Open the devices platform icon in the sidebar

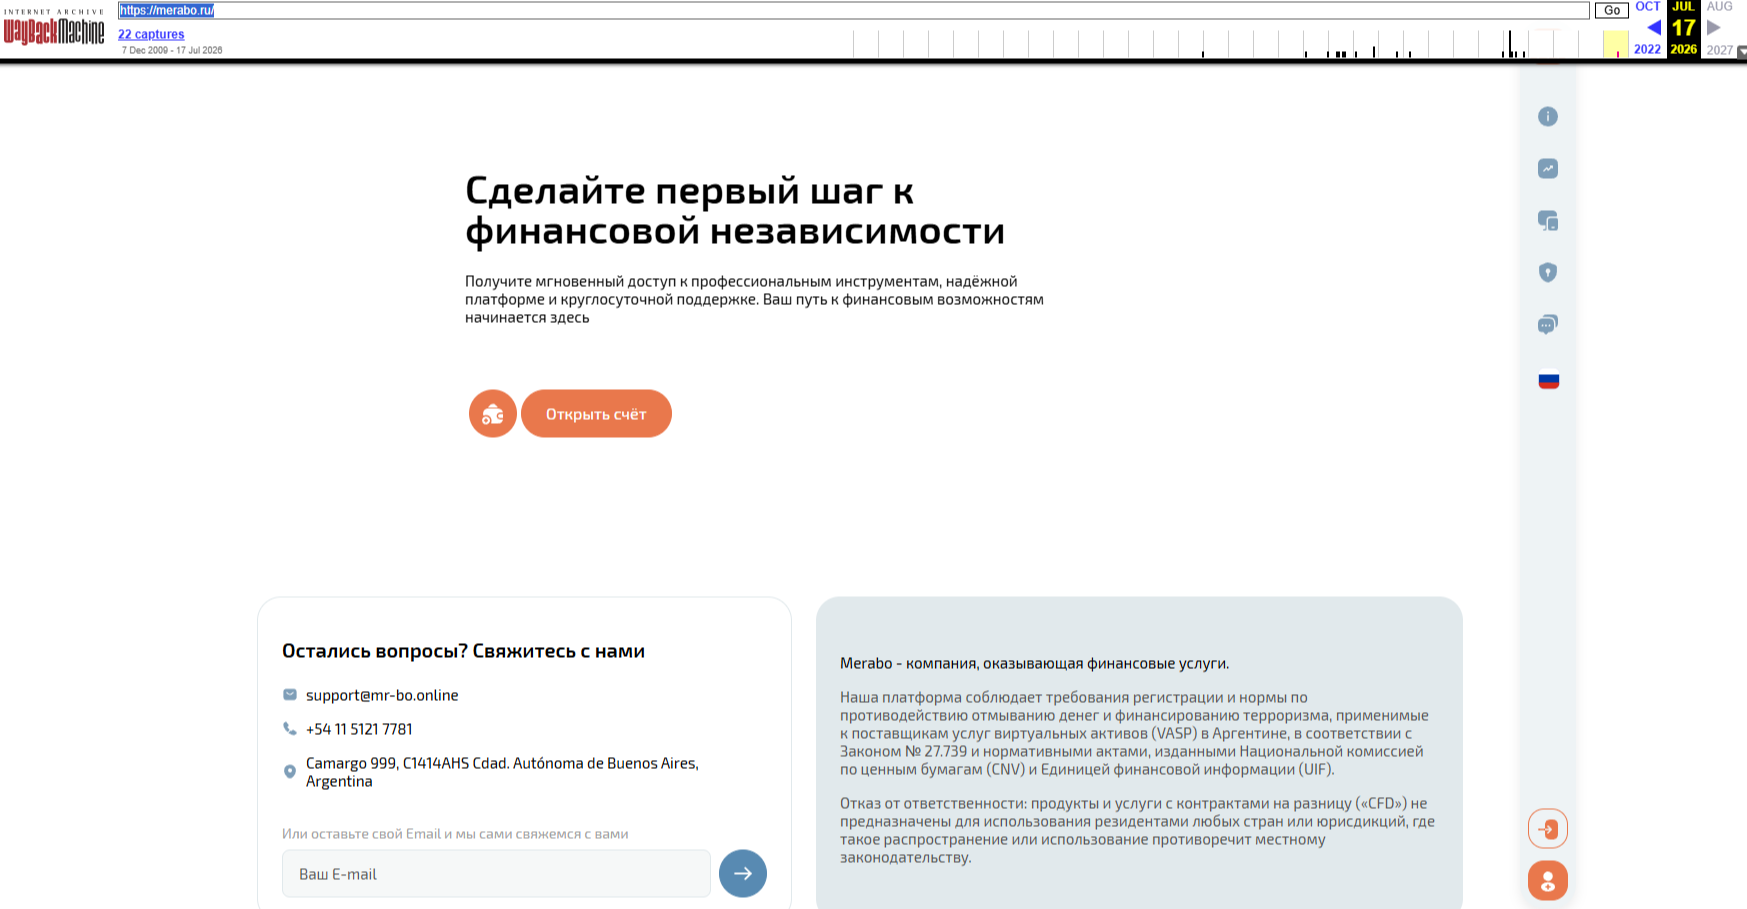tap(1547, 221)
